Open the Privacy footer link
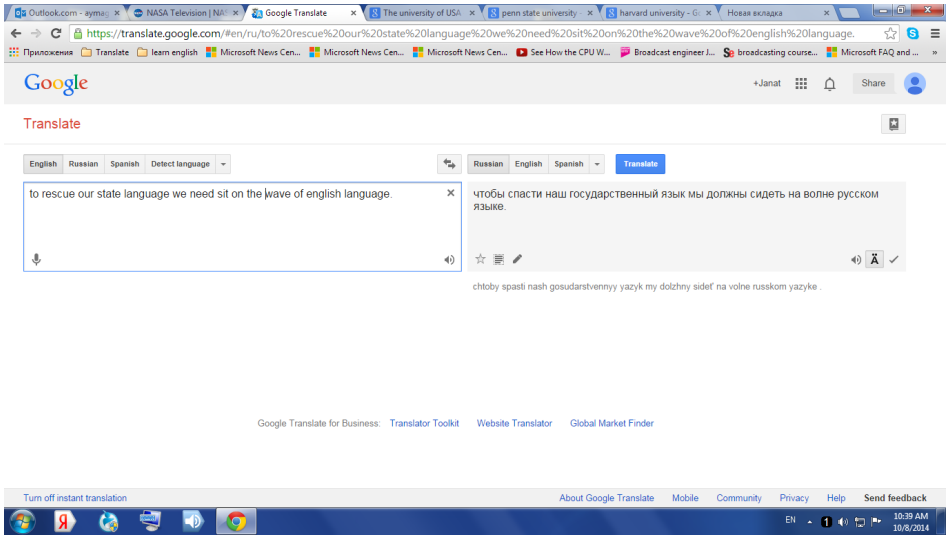Screen dimensions: 947x541 coord(794,498)
